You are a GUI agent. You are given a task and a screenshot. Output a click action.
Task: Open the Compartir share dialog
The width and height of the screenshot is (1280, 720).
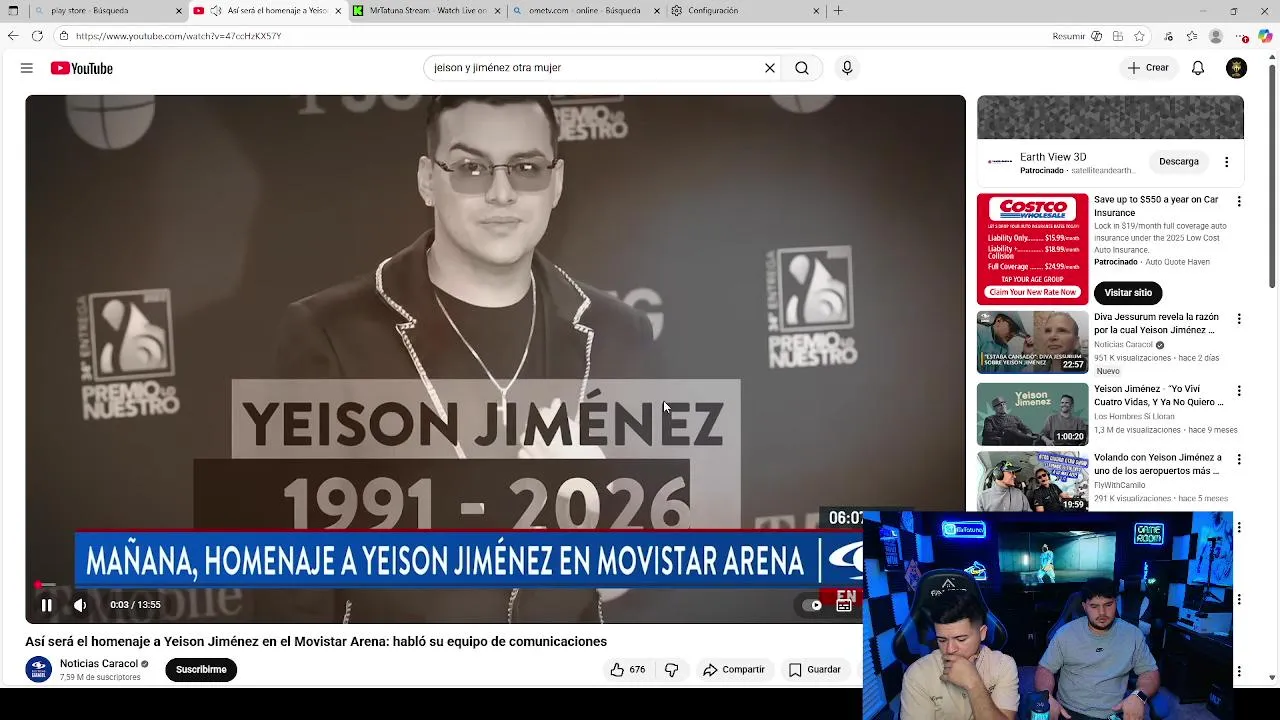click(733, 670)
